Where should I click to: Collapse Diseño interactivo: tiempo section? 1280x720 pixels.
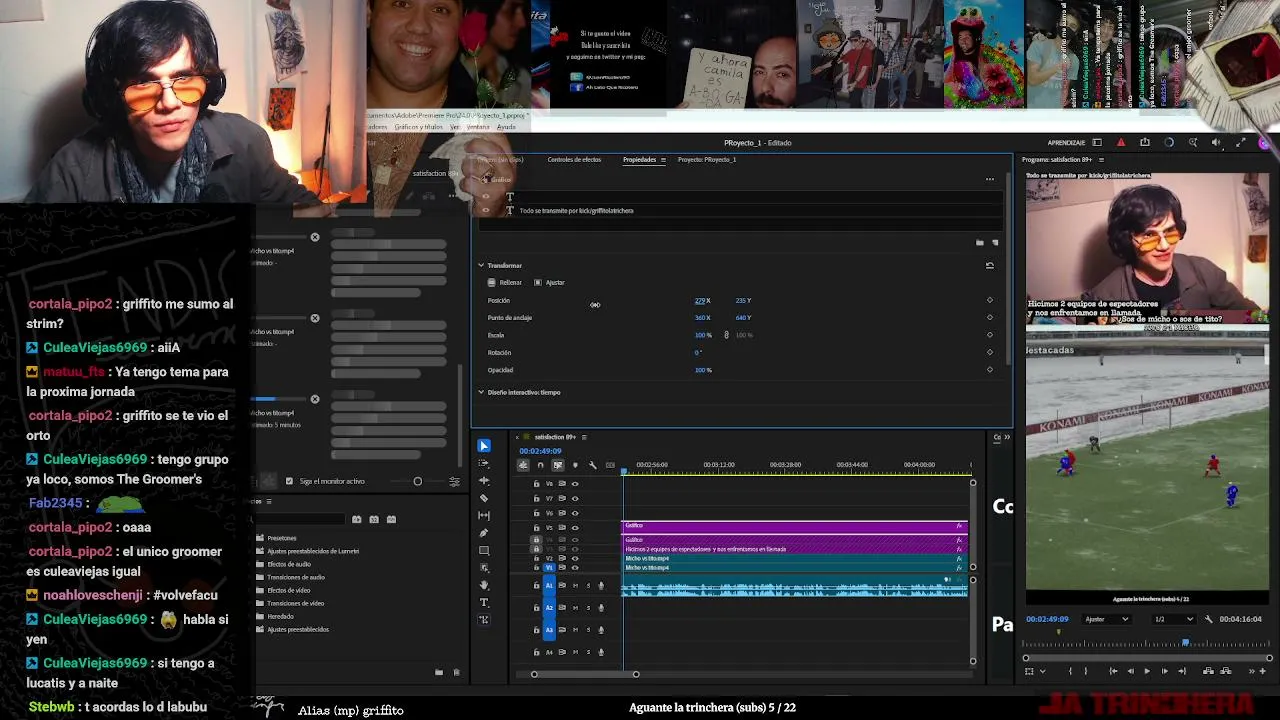tap(481, 392)
